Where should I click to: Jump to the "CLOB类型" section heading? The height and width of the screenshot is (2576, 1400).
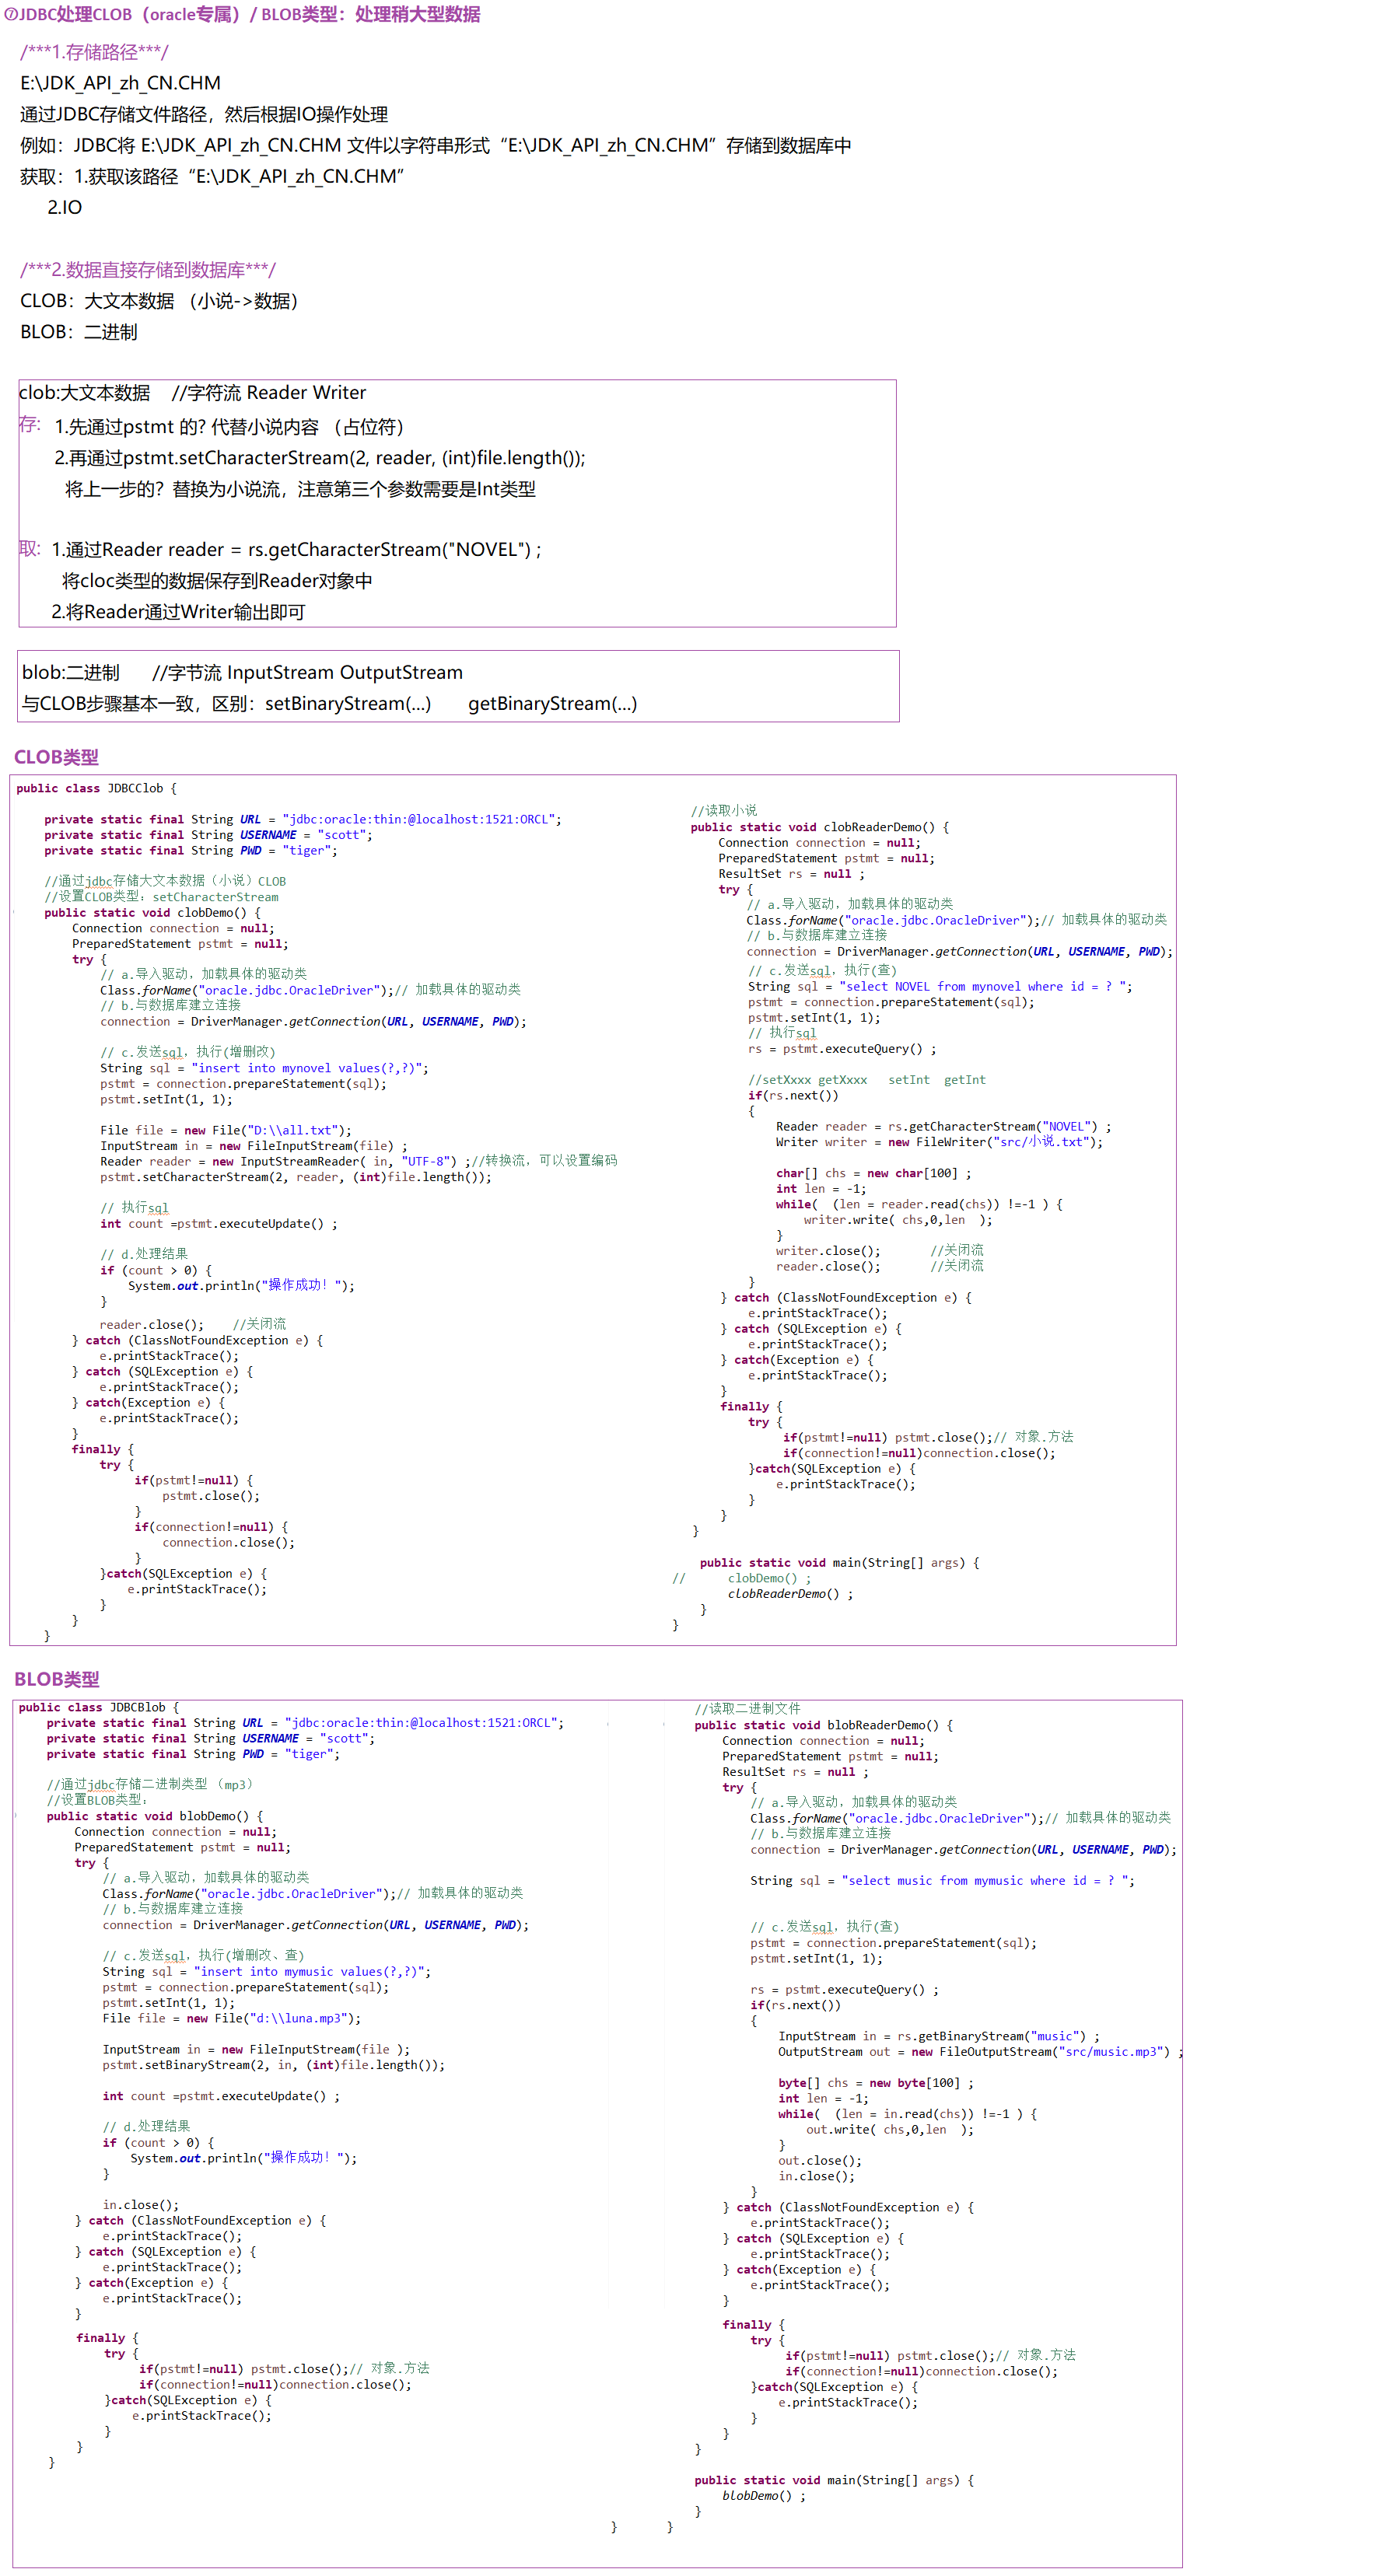56,757
